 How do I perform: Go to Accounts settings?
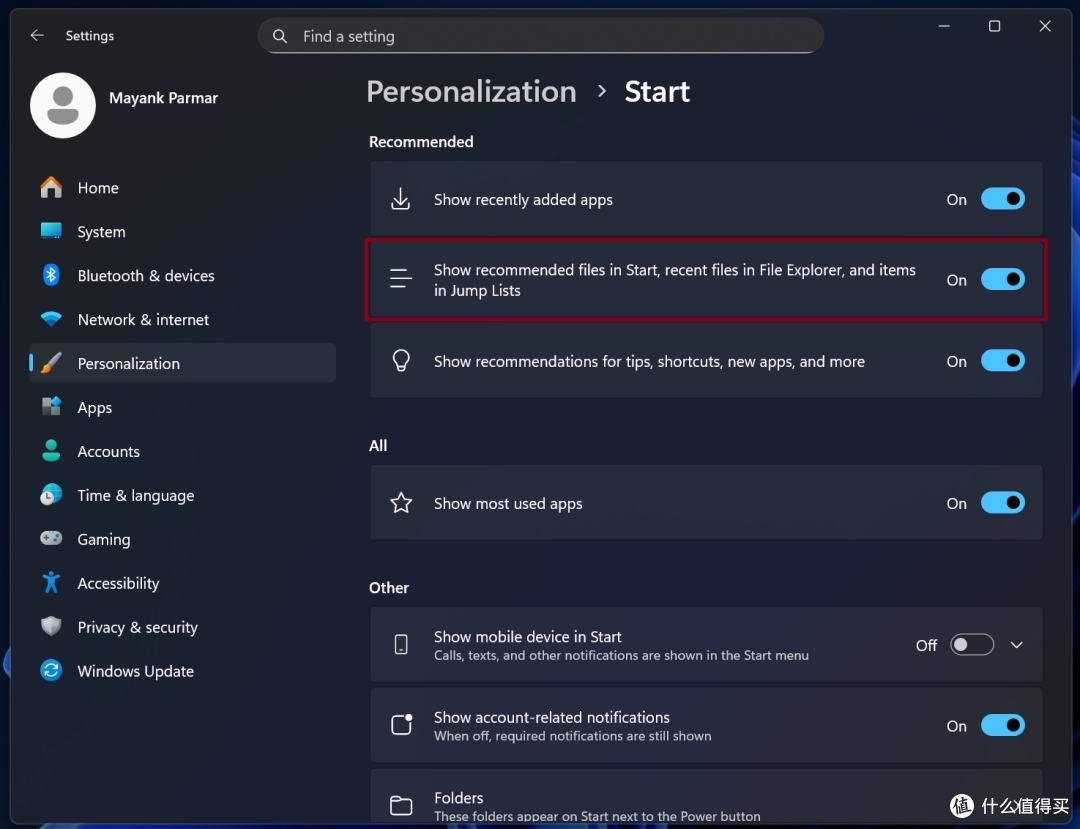click(x=183, y=452)
